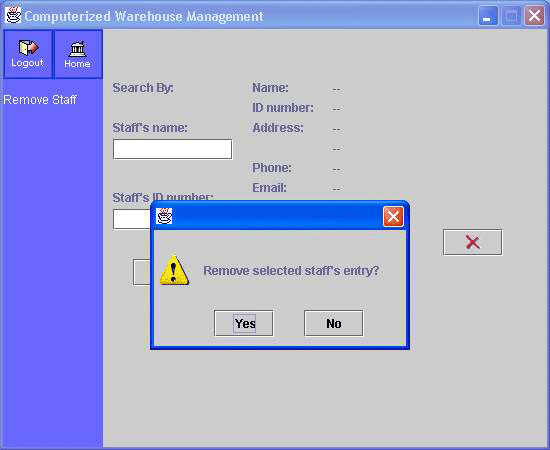Confirm removal by clicking Yes

coord(244,323)
